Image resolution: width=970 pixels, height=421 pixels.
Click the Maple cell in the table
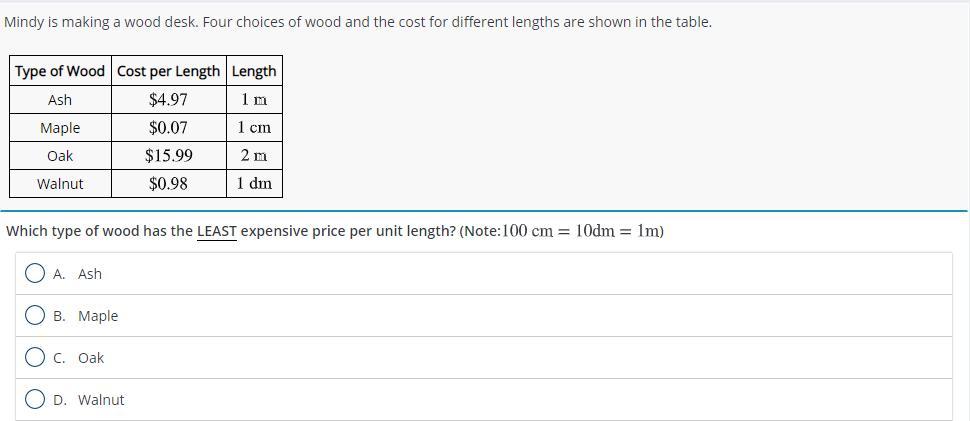click(61, 128)
